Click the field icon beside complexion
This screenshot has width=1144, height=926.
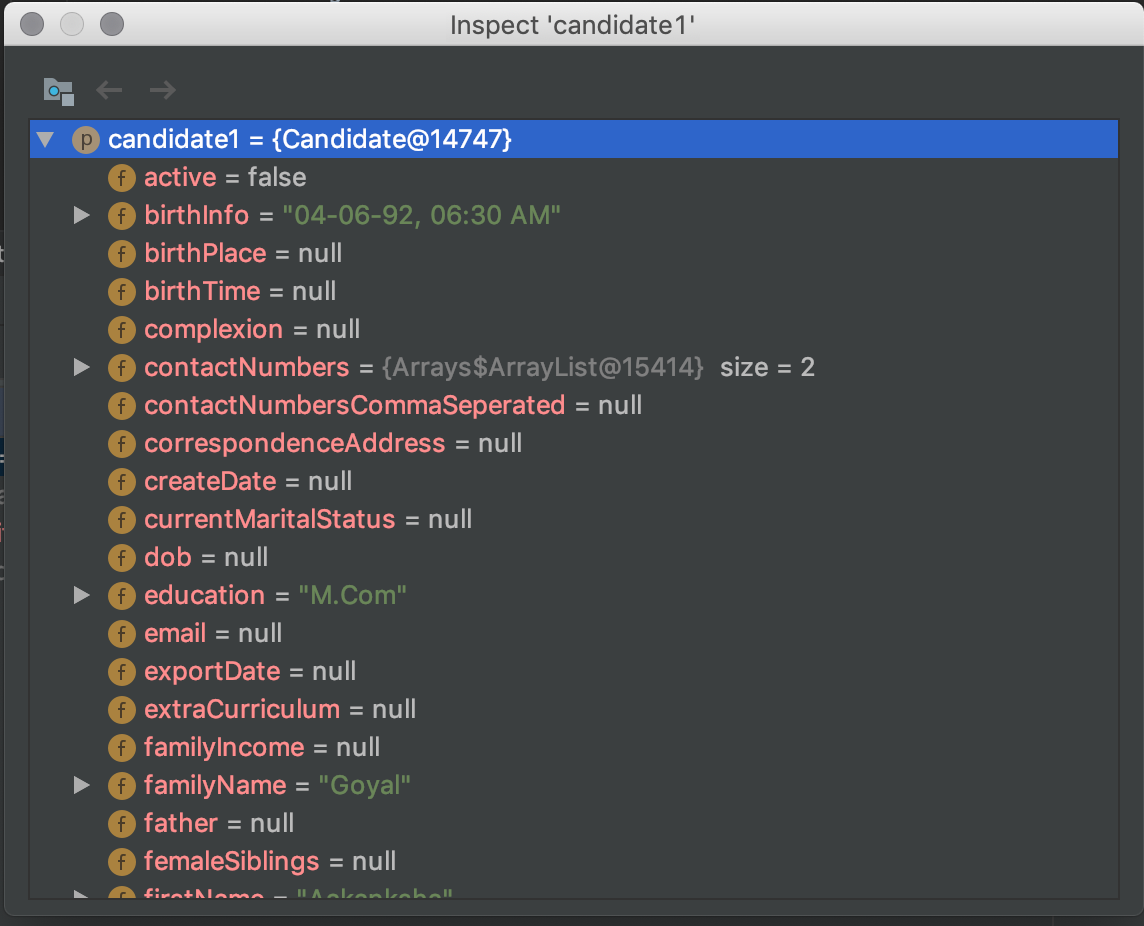tap(121, 329)
